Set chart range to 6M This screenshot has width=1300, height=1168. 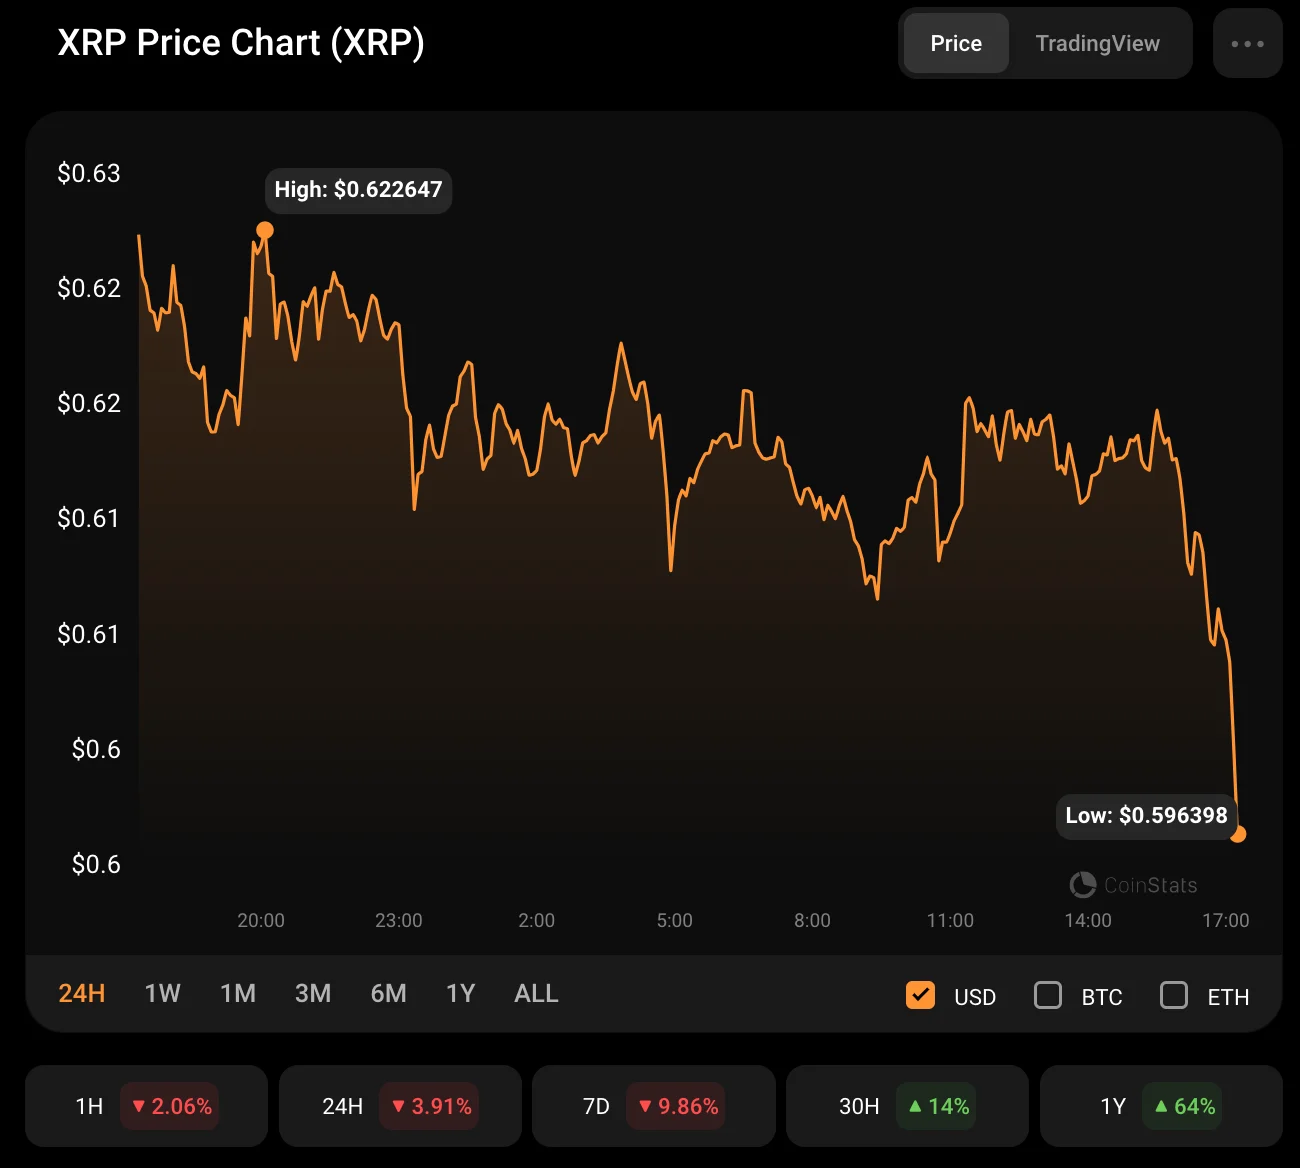point(388,993)
